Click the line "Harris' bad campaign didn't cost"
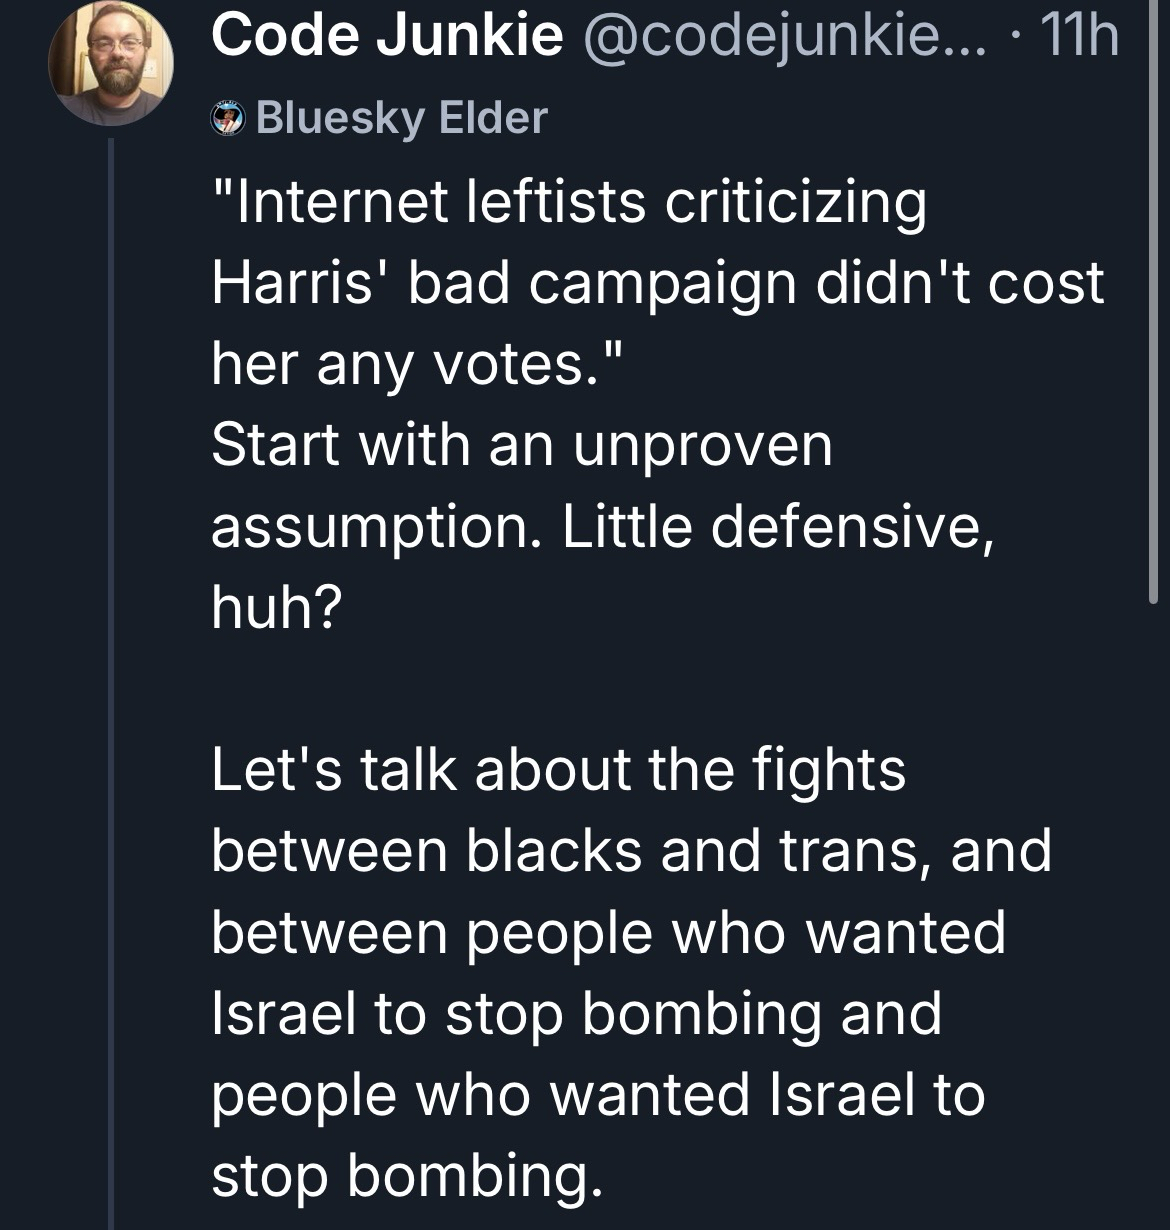1170x1230 pixels. click(657, 283)
